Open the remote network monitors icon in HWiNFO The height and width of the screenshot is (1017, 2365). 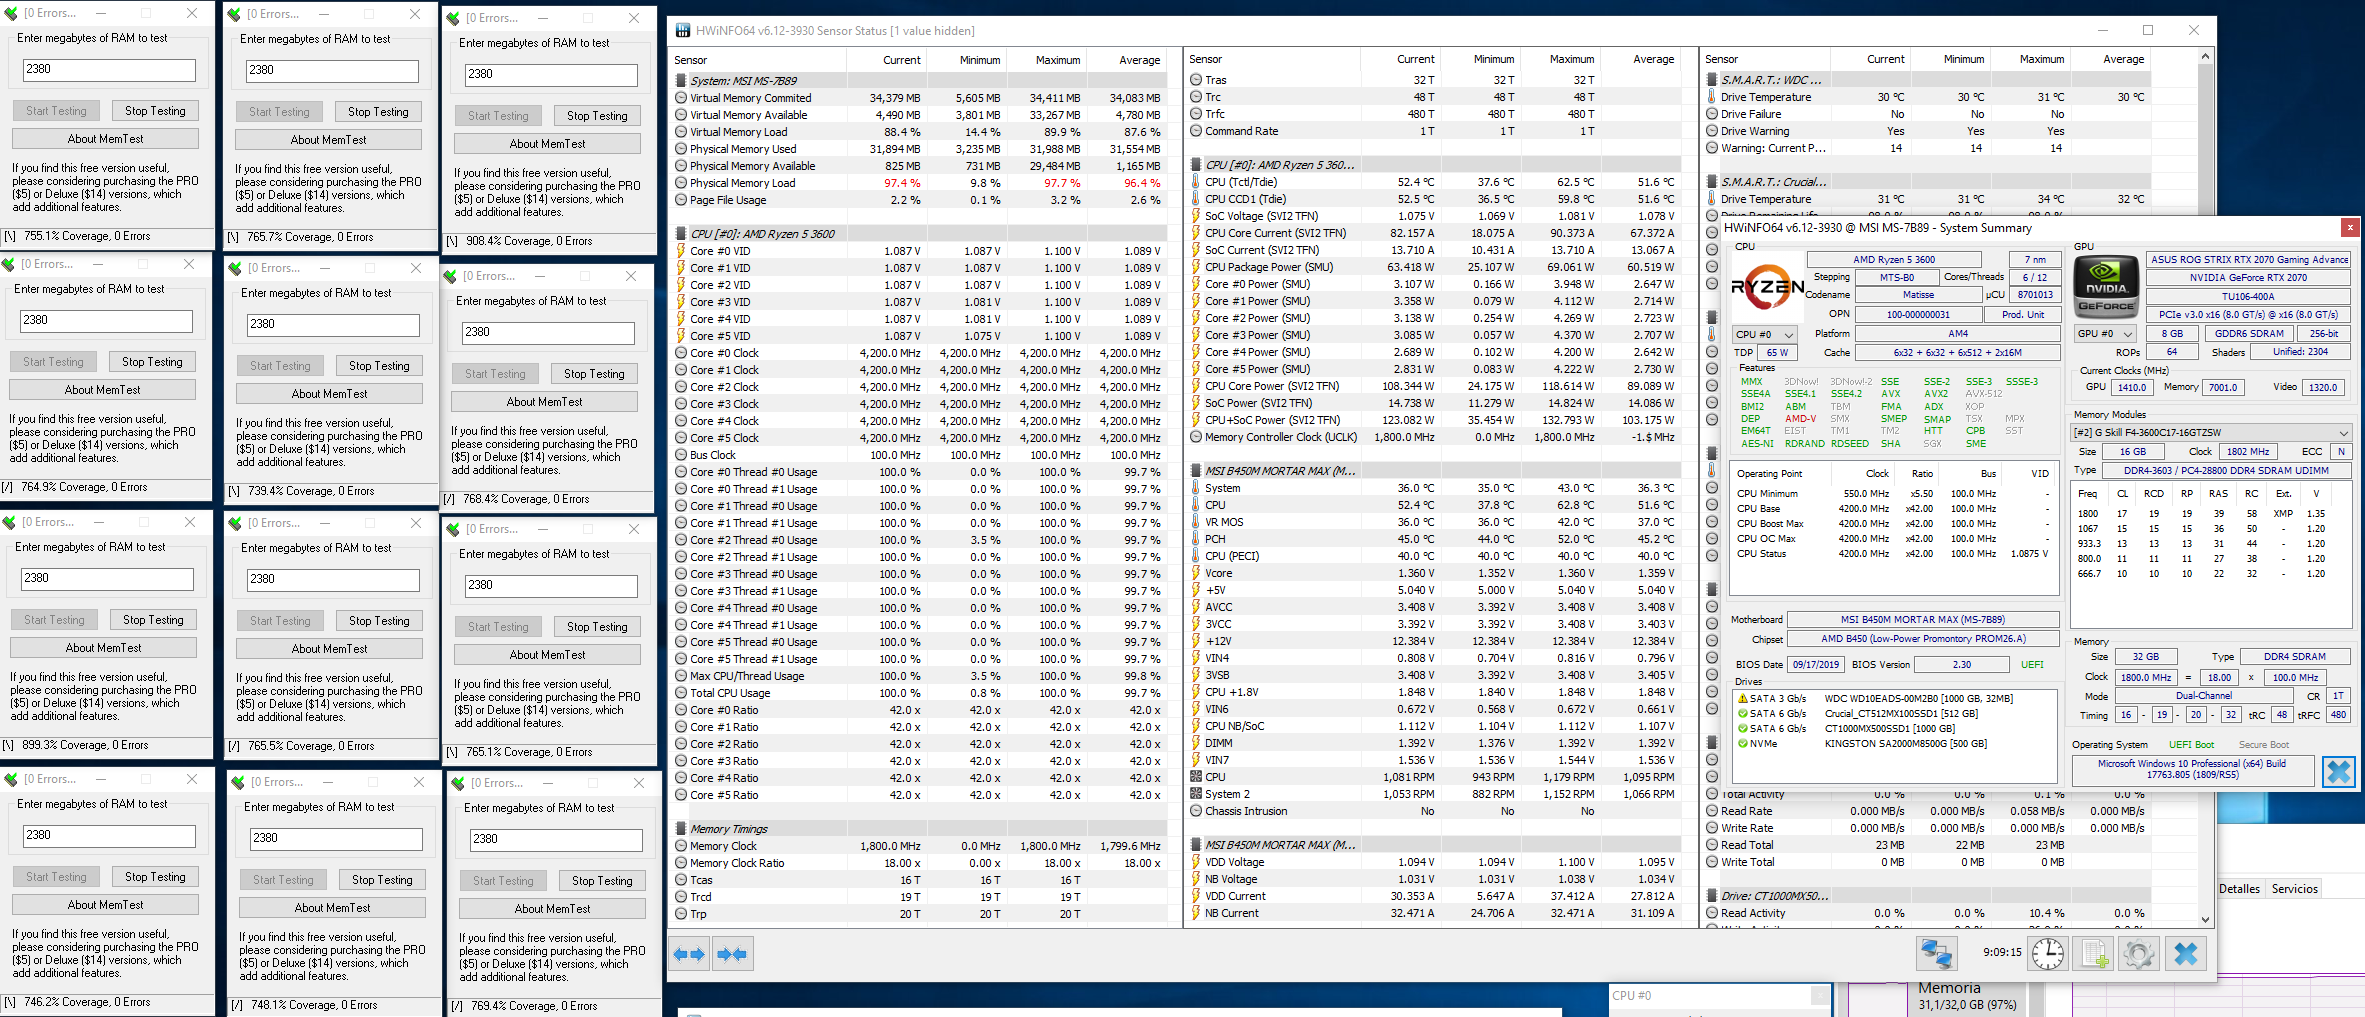pyautogui.click(x=1936, y=953)
